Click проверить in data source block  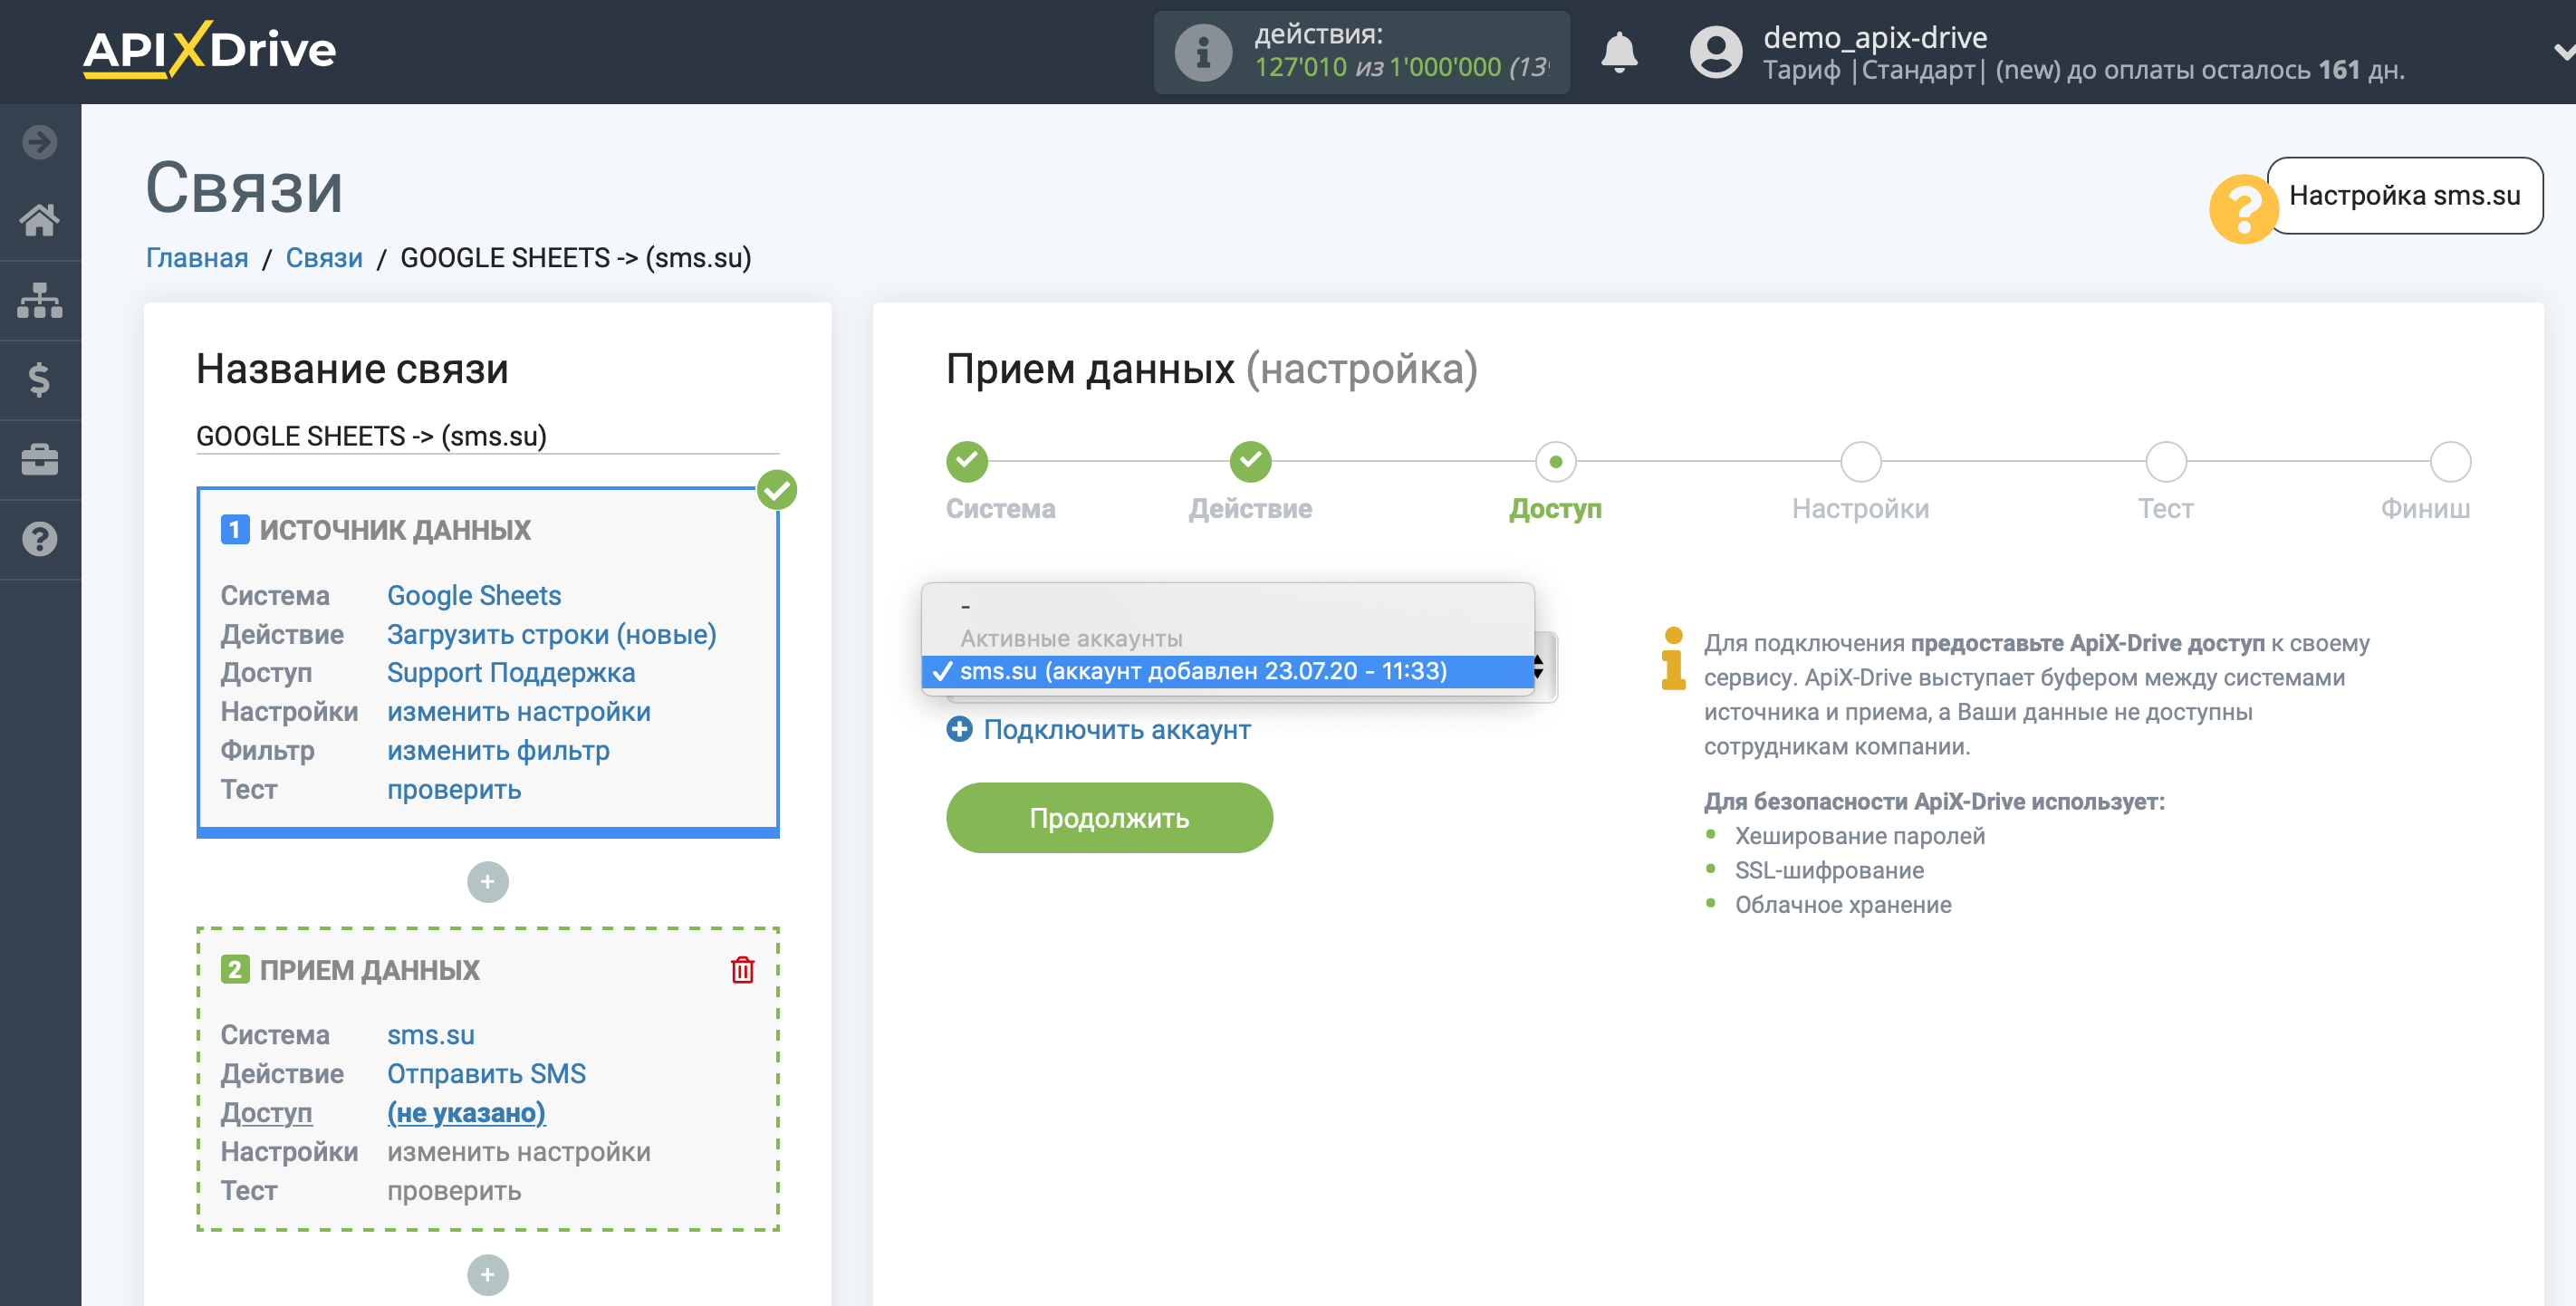[454, 789]
